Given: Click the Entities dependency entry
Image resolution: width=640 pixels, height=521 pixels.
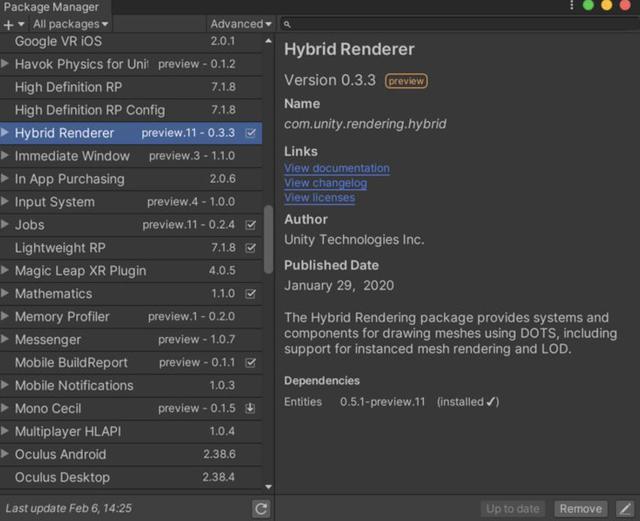Looking at the screenshot, I should pos(391,402).
